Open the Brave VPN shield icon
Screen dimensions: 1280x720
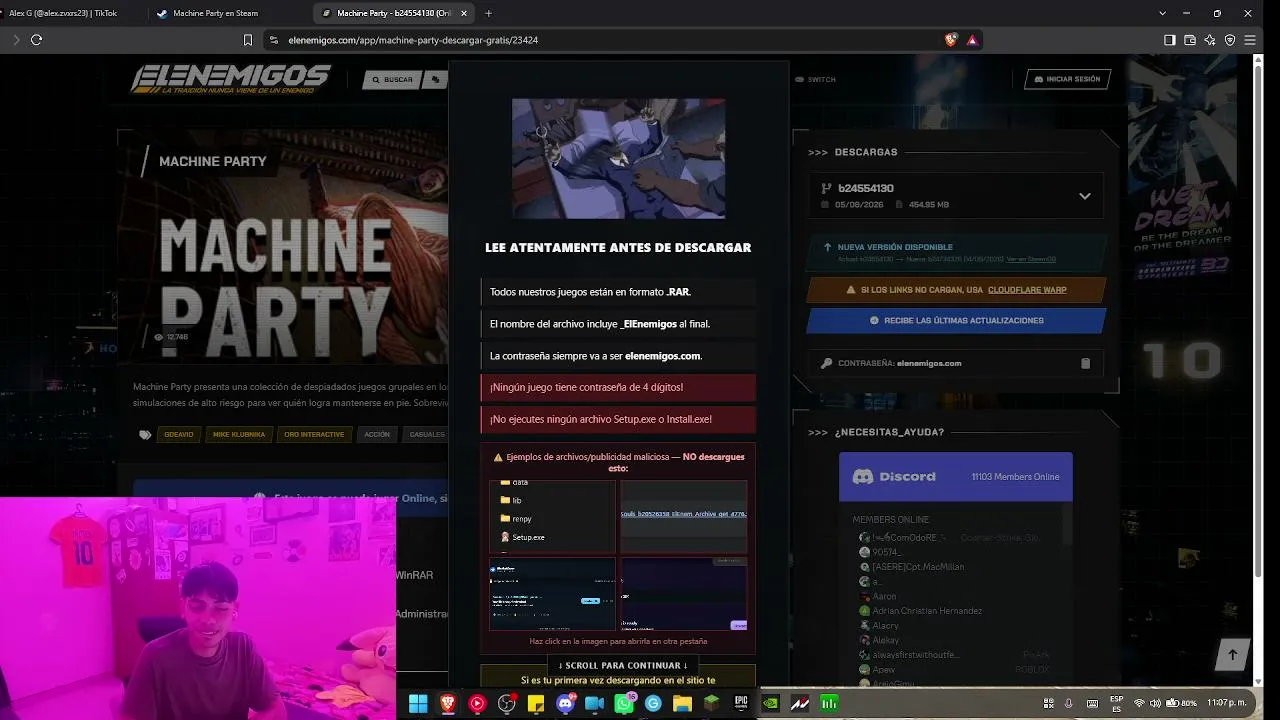point(1230,40)
